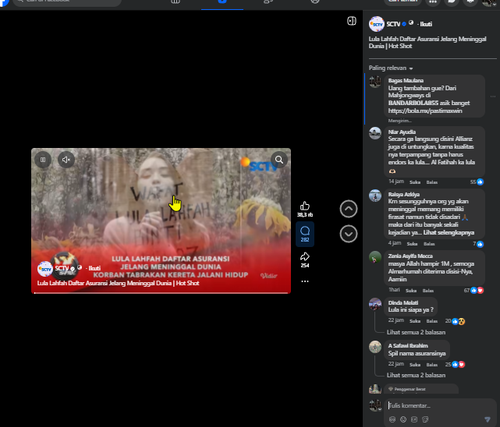This screenshot has width=500, height=427.
Task: Open the SCTV page name link in sidebar
Action: 393,24
